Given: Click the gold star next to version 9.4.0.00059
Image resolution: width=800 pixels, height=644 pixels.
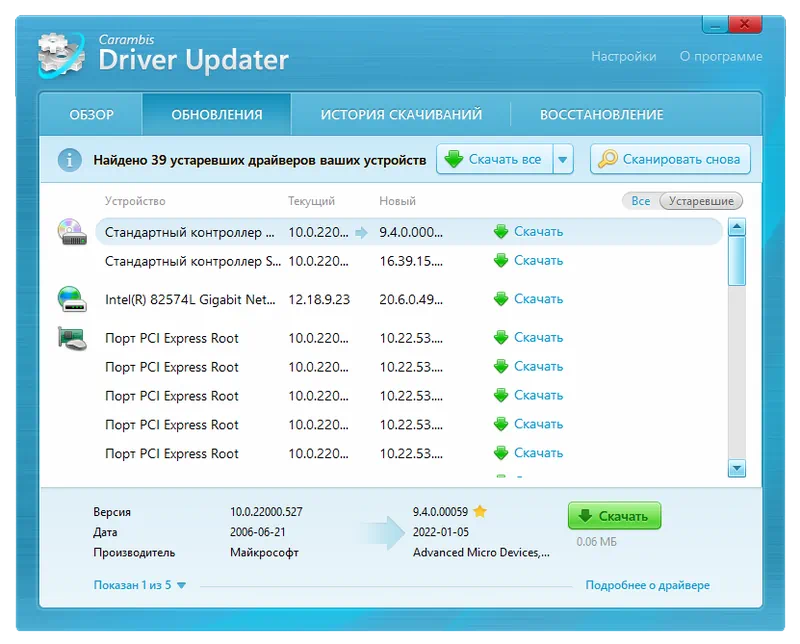Looking at the screenshot, I should click(480, 511).
